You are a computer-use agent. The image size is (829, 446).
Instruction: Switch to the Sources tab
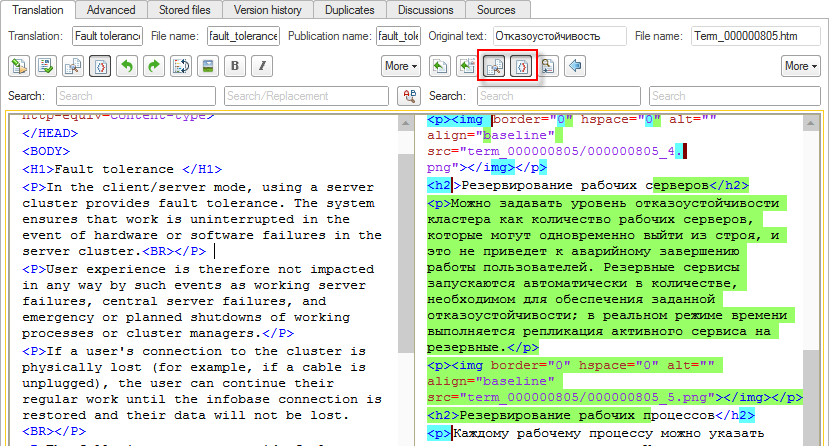coord(496,10)
